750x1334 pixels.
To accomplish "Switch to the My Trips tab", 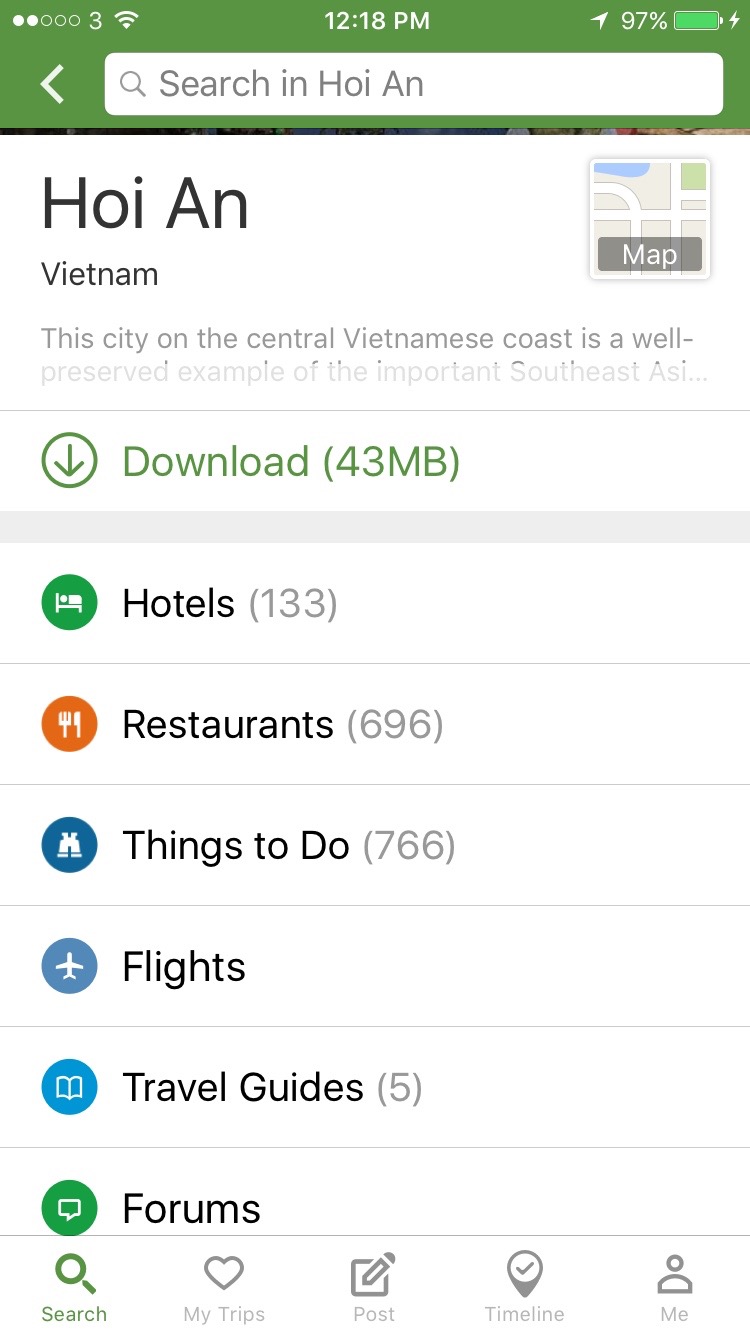I will coord(224,1288).
